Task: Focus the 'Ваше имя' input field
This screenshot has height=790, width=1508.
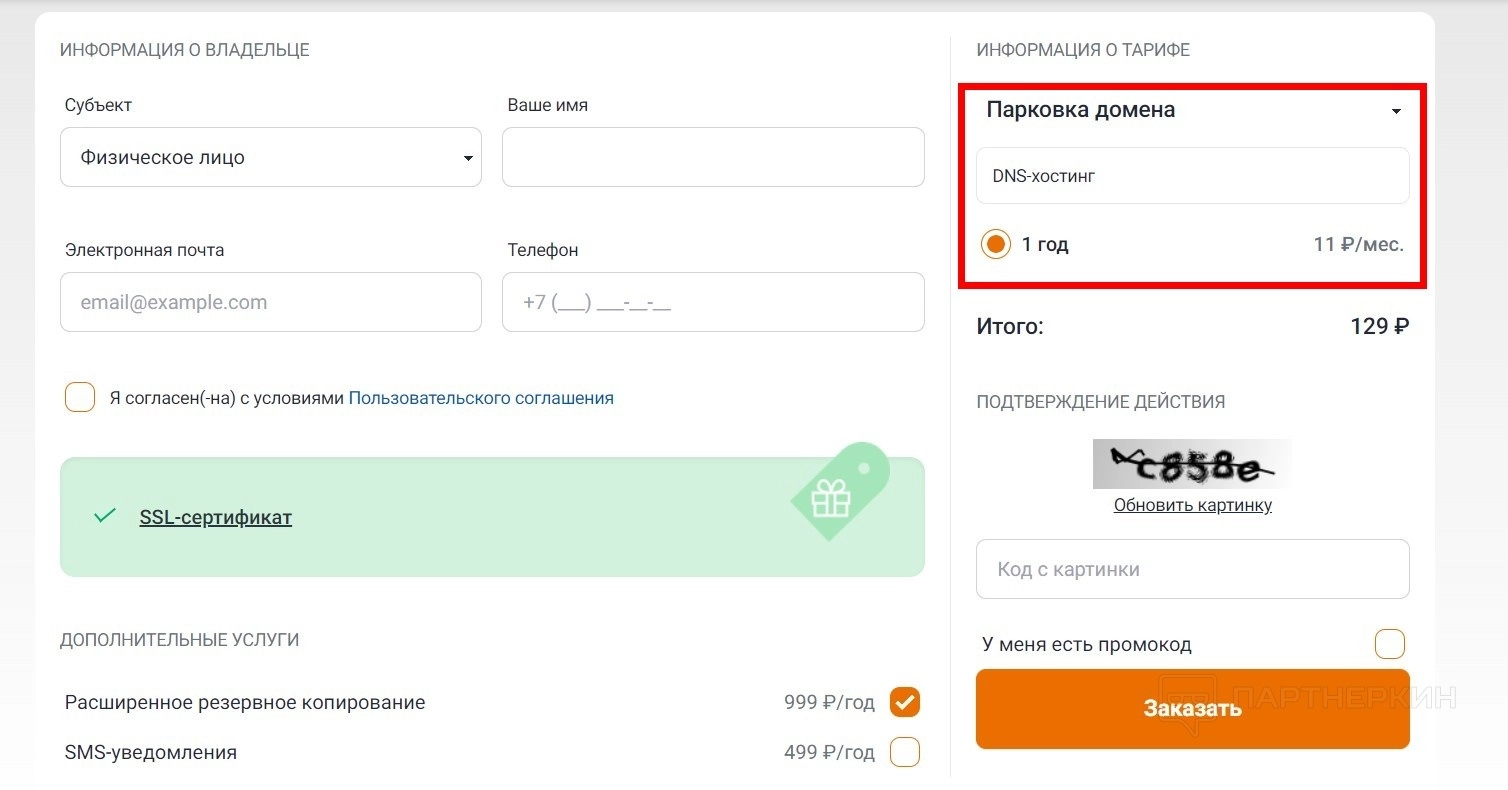Action: 712,157
